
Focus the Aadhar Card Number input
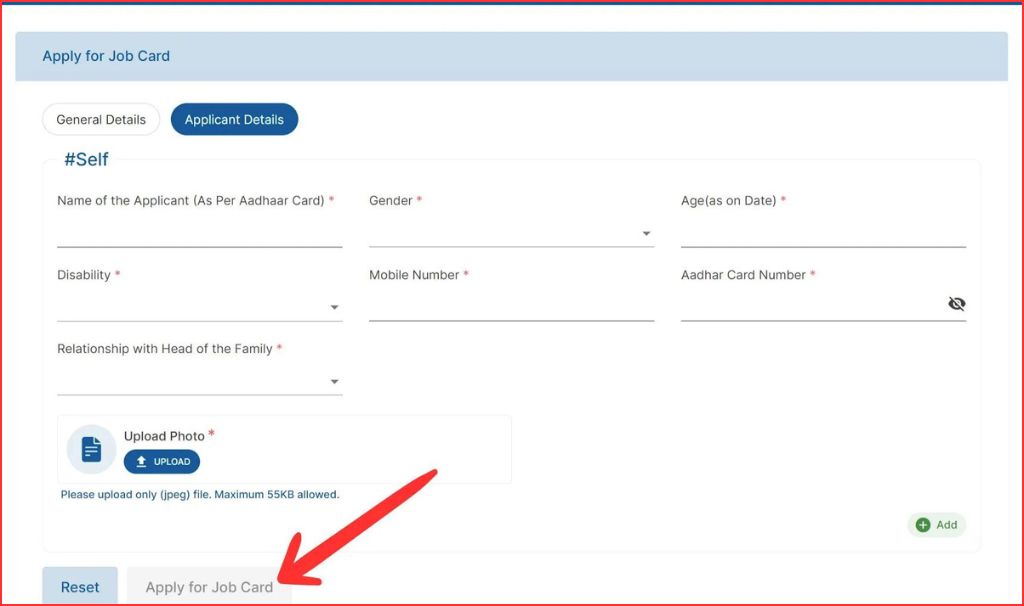coord(810,307)
